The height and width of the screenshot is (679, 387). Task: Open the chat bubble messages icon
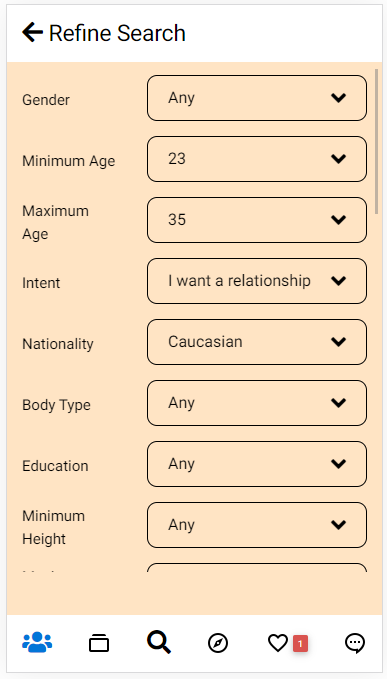tap(355, 643)
